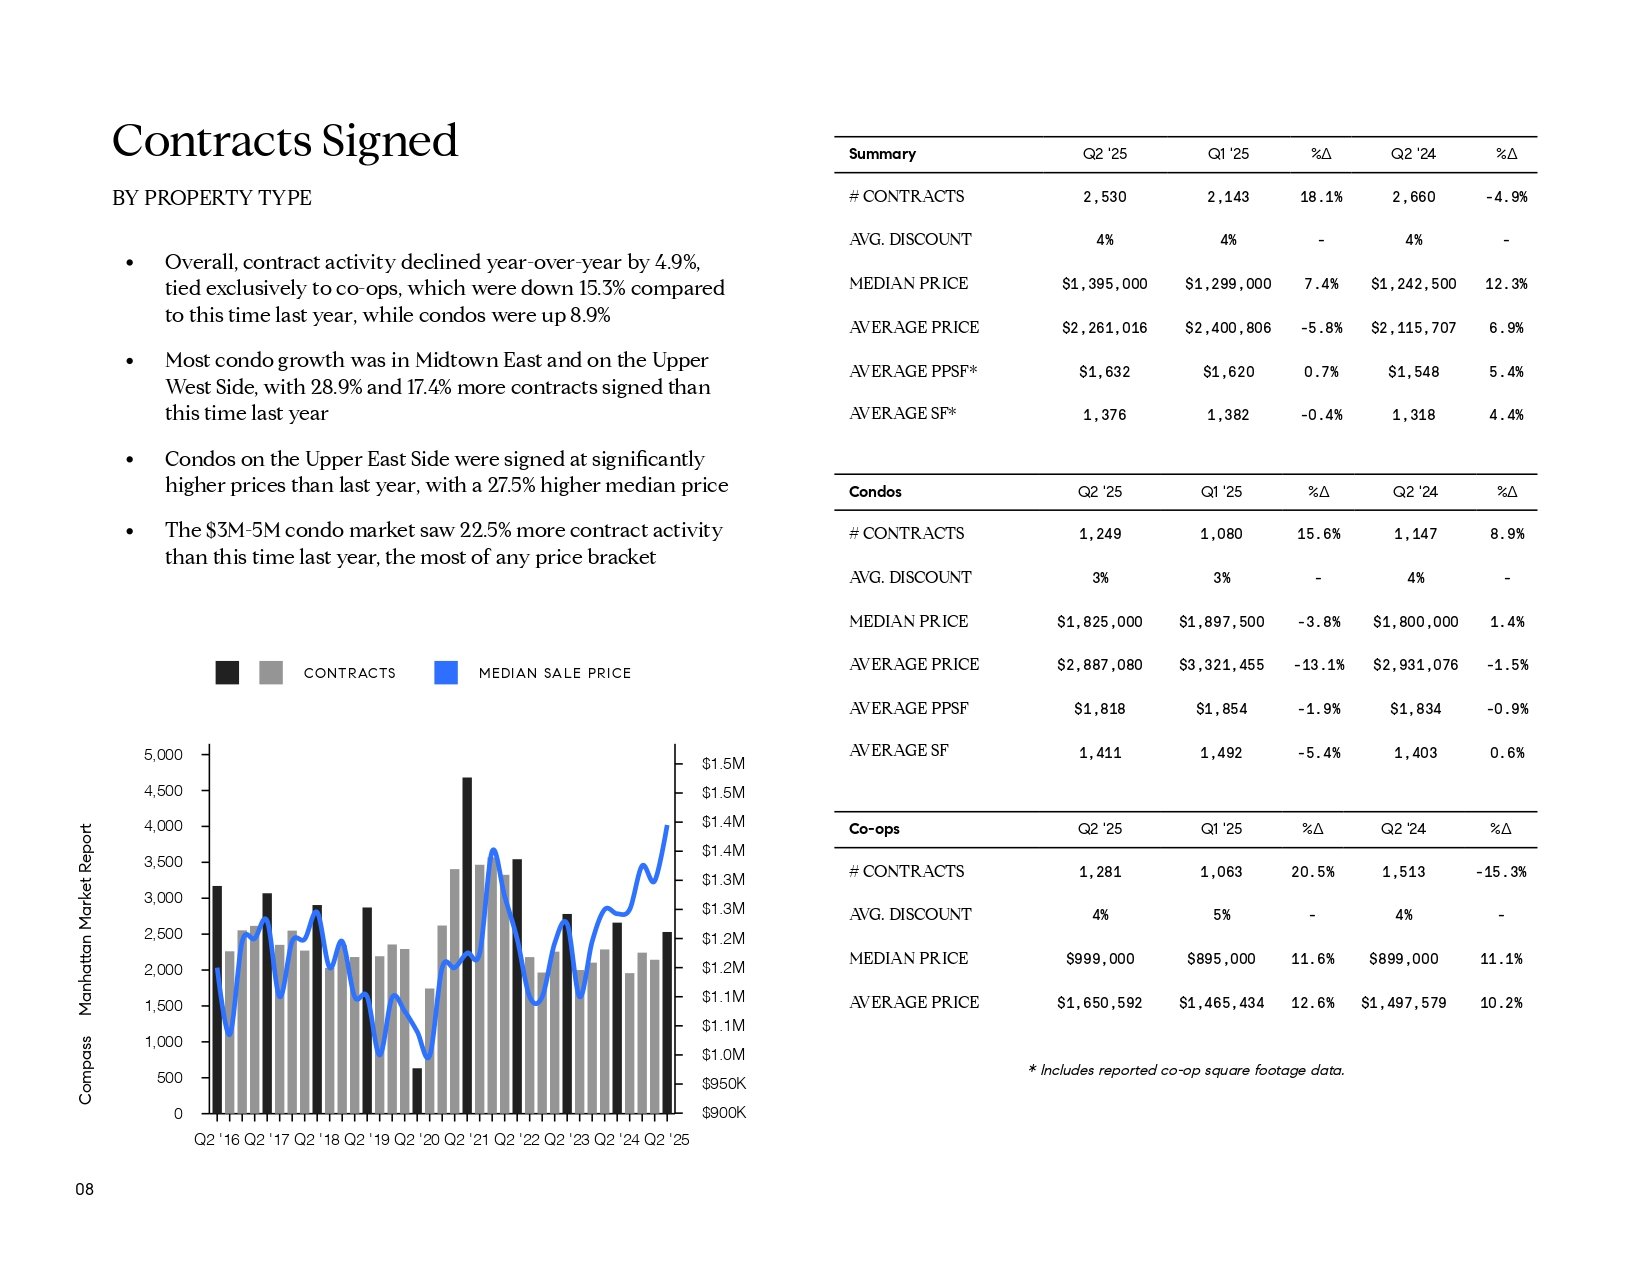This screenshot has height=1275, width=1650.
Task: Select Condos average PPSF $1,818
Action: pos(1100,709)
